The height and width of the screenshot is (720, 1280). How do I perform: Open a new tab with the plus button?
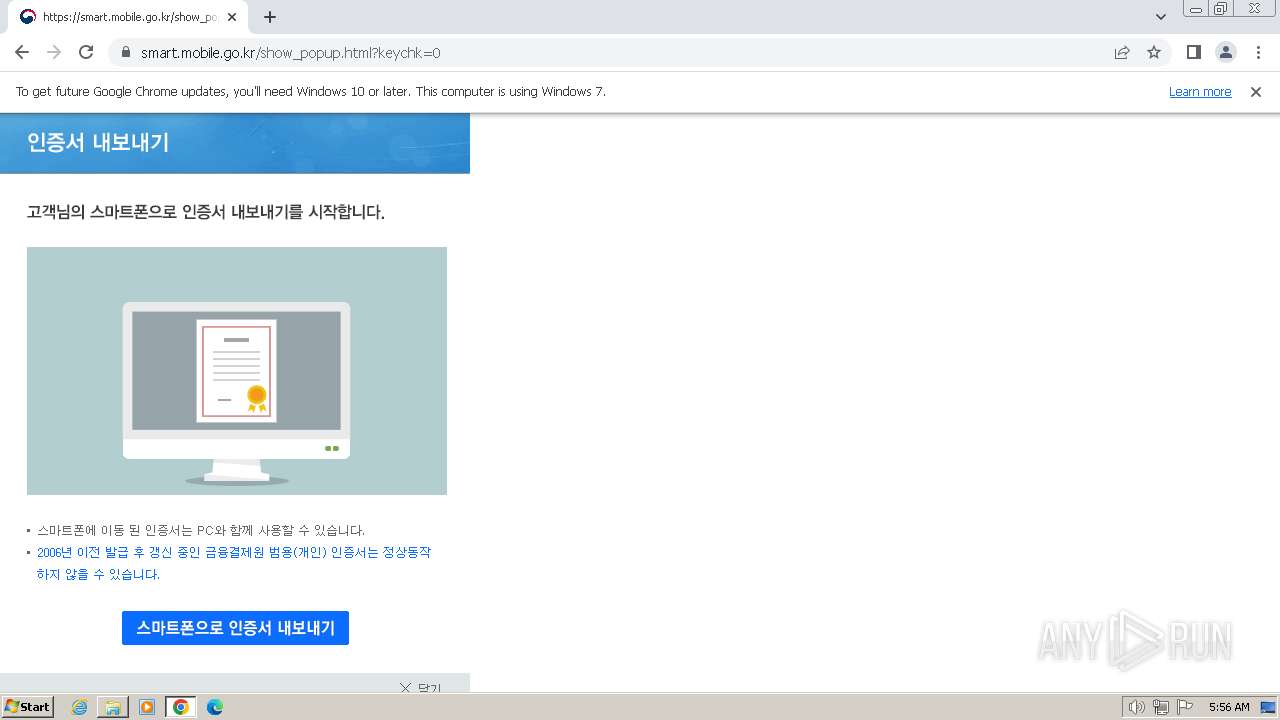coord(270,17)
